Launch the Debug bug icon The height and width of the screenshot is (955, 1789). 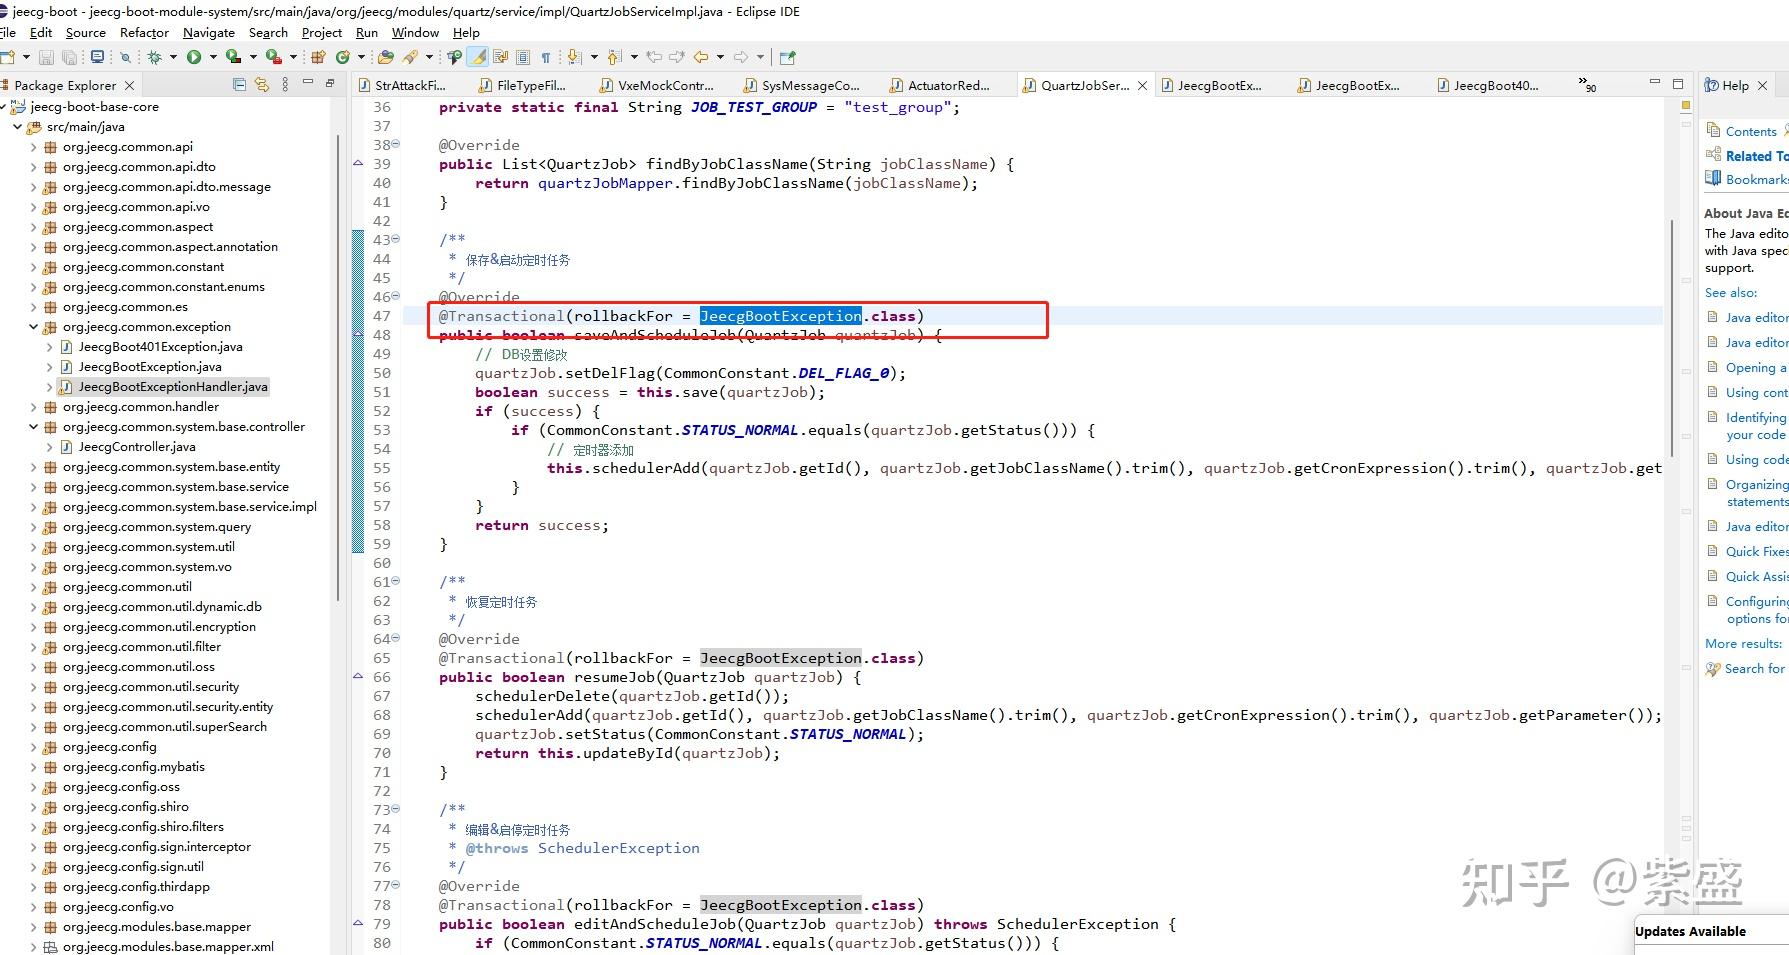(x=154, y=57)
